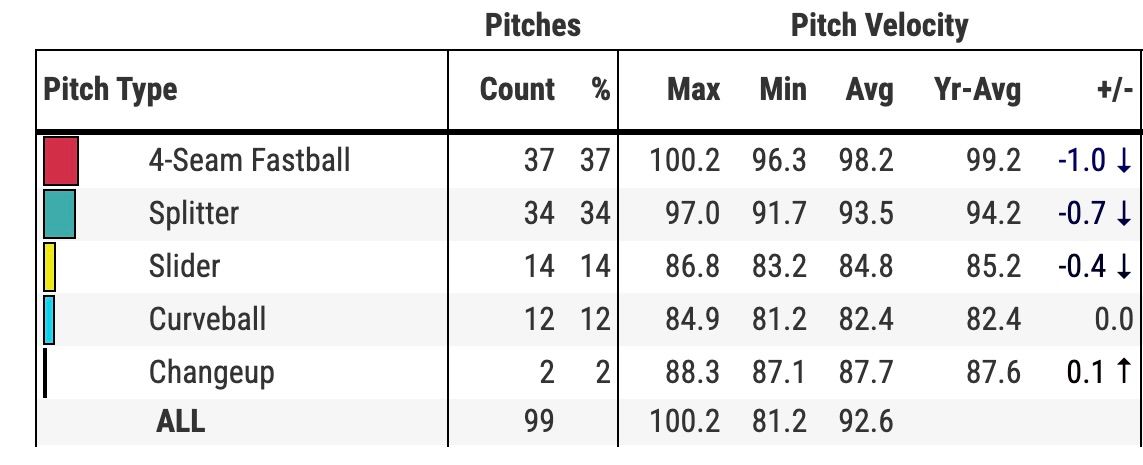
Task: Click the red 4-Seam Fastball color swatch
Action: [x=61, y=161]
